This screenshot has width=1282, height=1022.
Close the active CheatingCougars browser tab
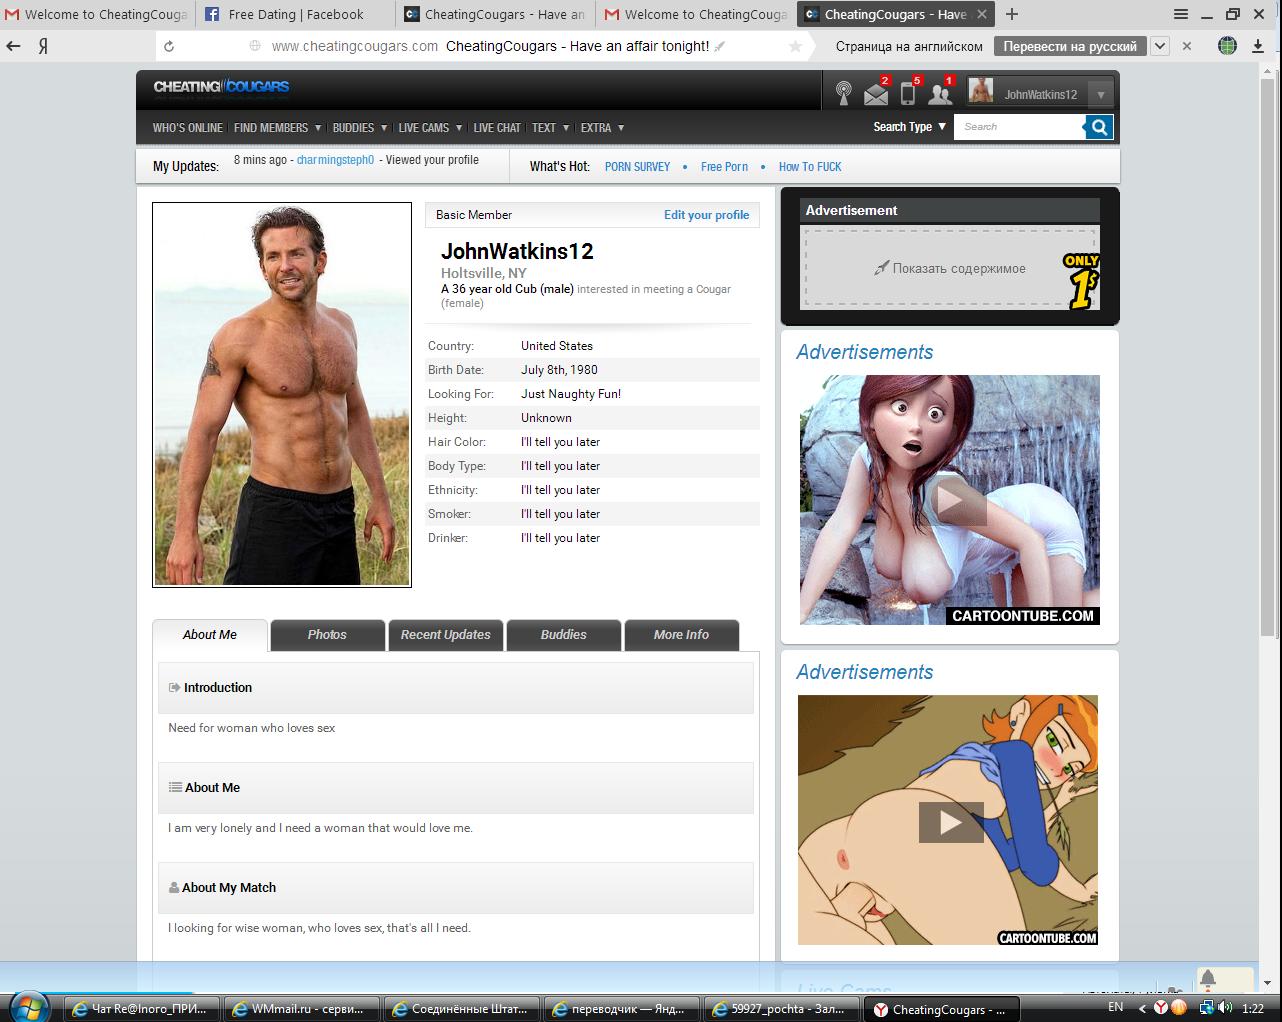982,14
